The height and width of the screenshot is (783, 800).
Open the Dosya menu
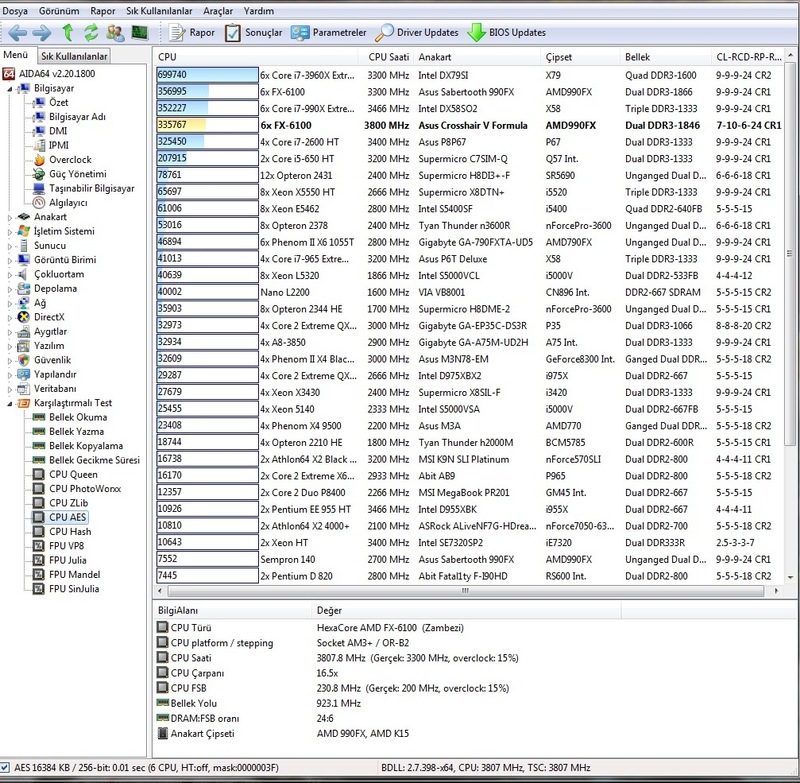[15, 11]
